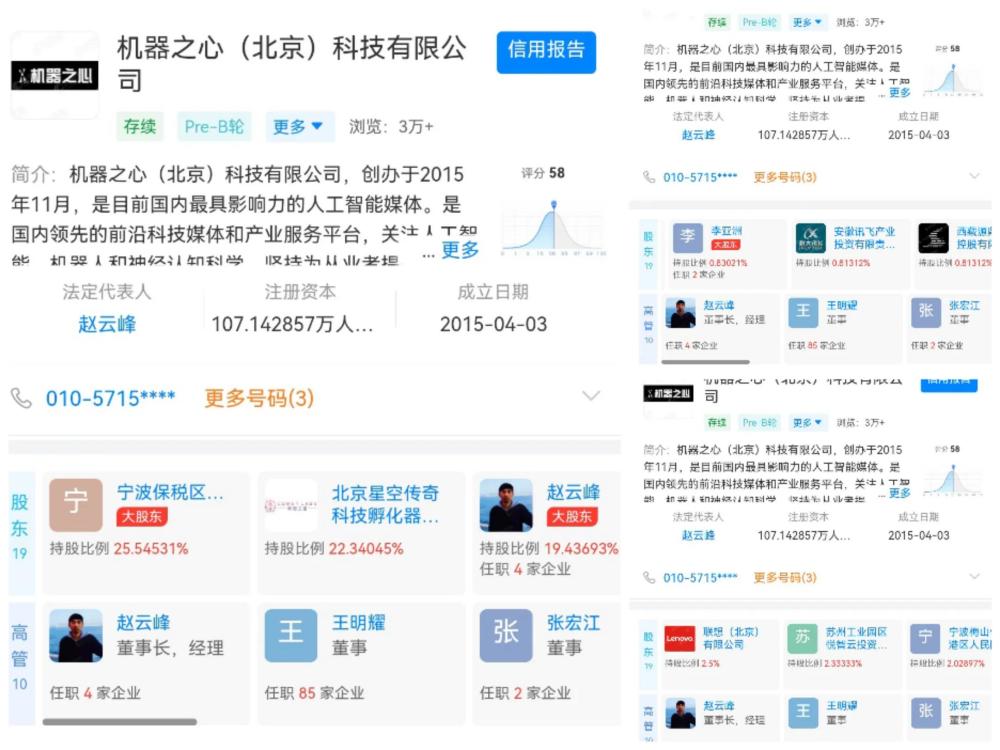1000x750 pixels.
Task: Click the horizontal scrollbar under 高管 cards, left panel
Action: (120, 722)
